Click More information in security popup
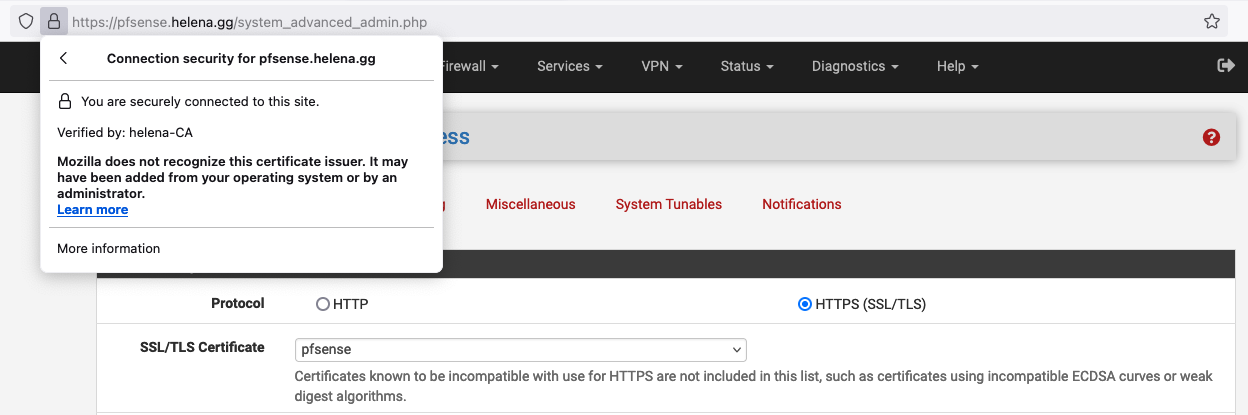The image size is (1248, 415). (x=108, y=249)
